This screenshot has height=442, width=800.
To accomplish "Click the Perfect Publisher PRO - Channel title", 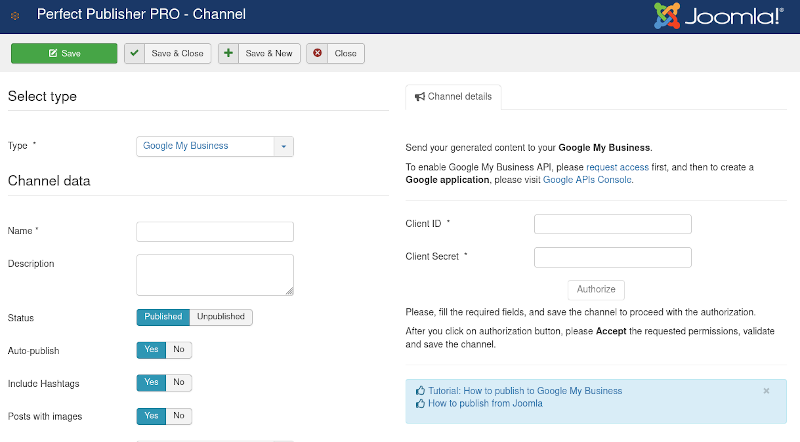I will (141, 14).
